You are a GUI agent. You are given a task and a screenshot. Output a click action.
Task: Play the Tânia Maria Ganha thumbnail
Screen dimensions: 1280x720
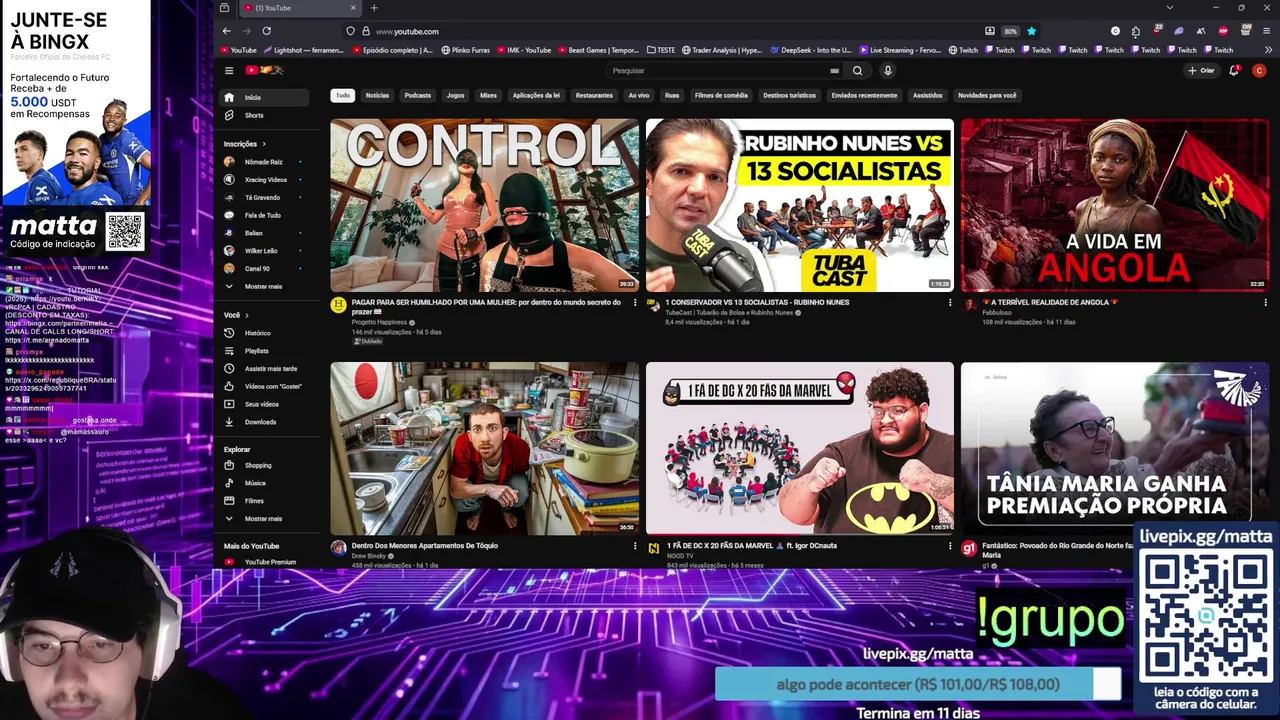1114,448
